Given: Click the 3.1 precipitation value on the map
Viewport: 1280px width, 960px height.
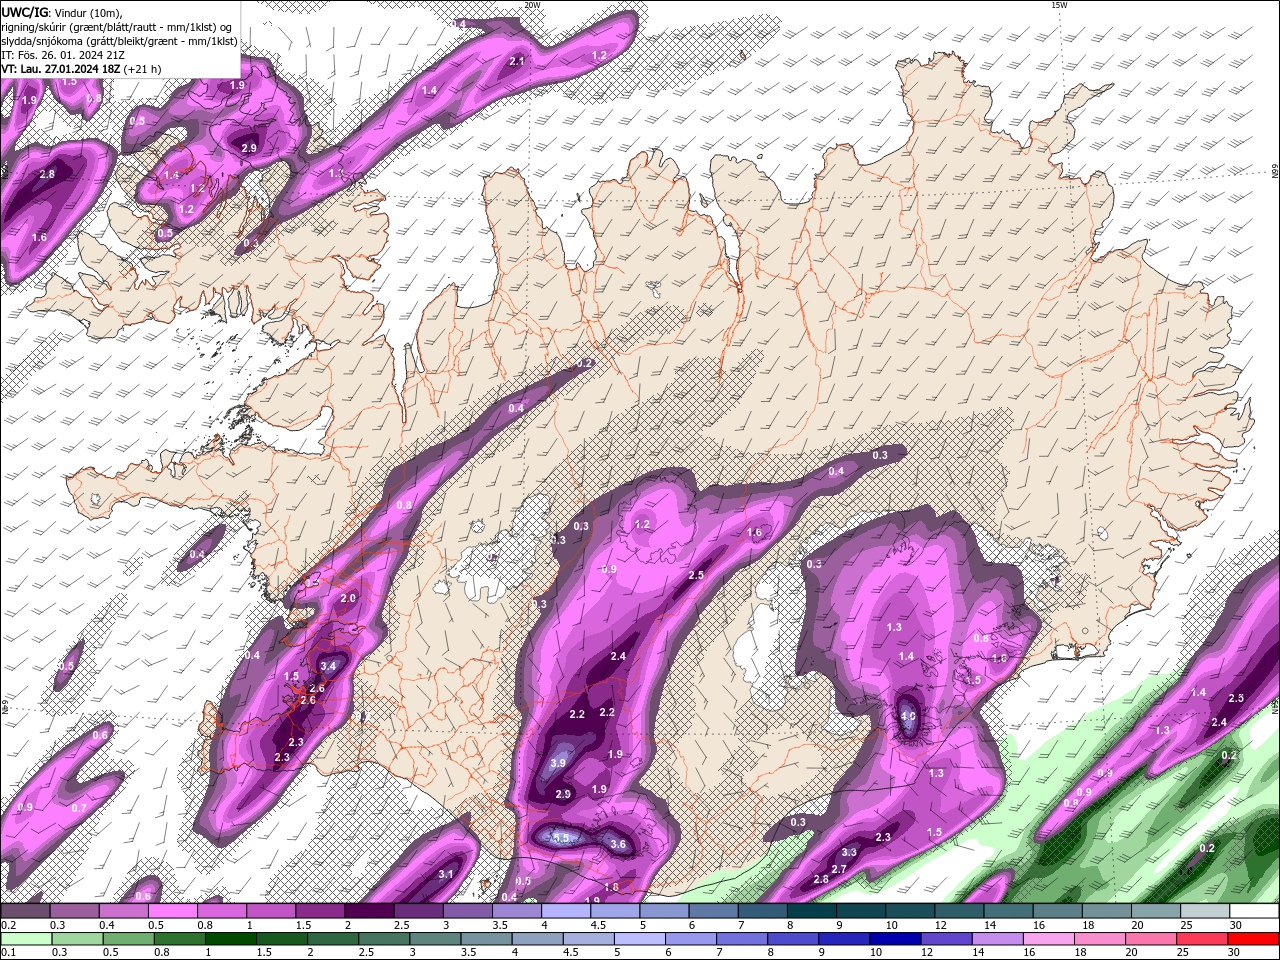Looking at the screenshot, I should coord(446,874).
